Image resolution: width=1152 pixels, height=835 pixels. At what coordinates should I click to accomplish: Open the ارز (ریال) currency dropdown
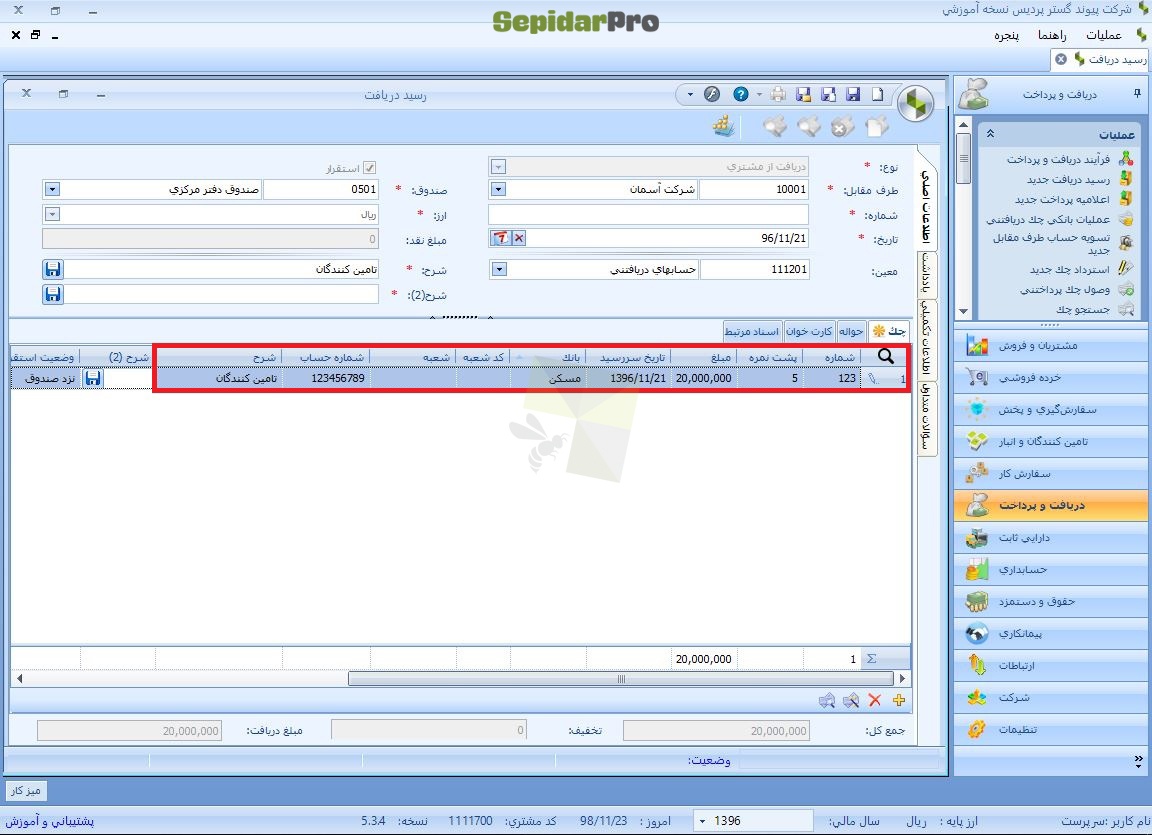click(x=51, y=214)
